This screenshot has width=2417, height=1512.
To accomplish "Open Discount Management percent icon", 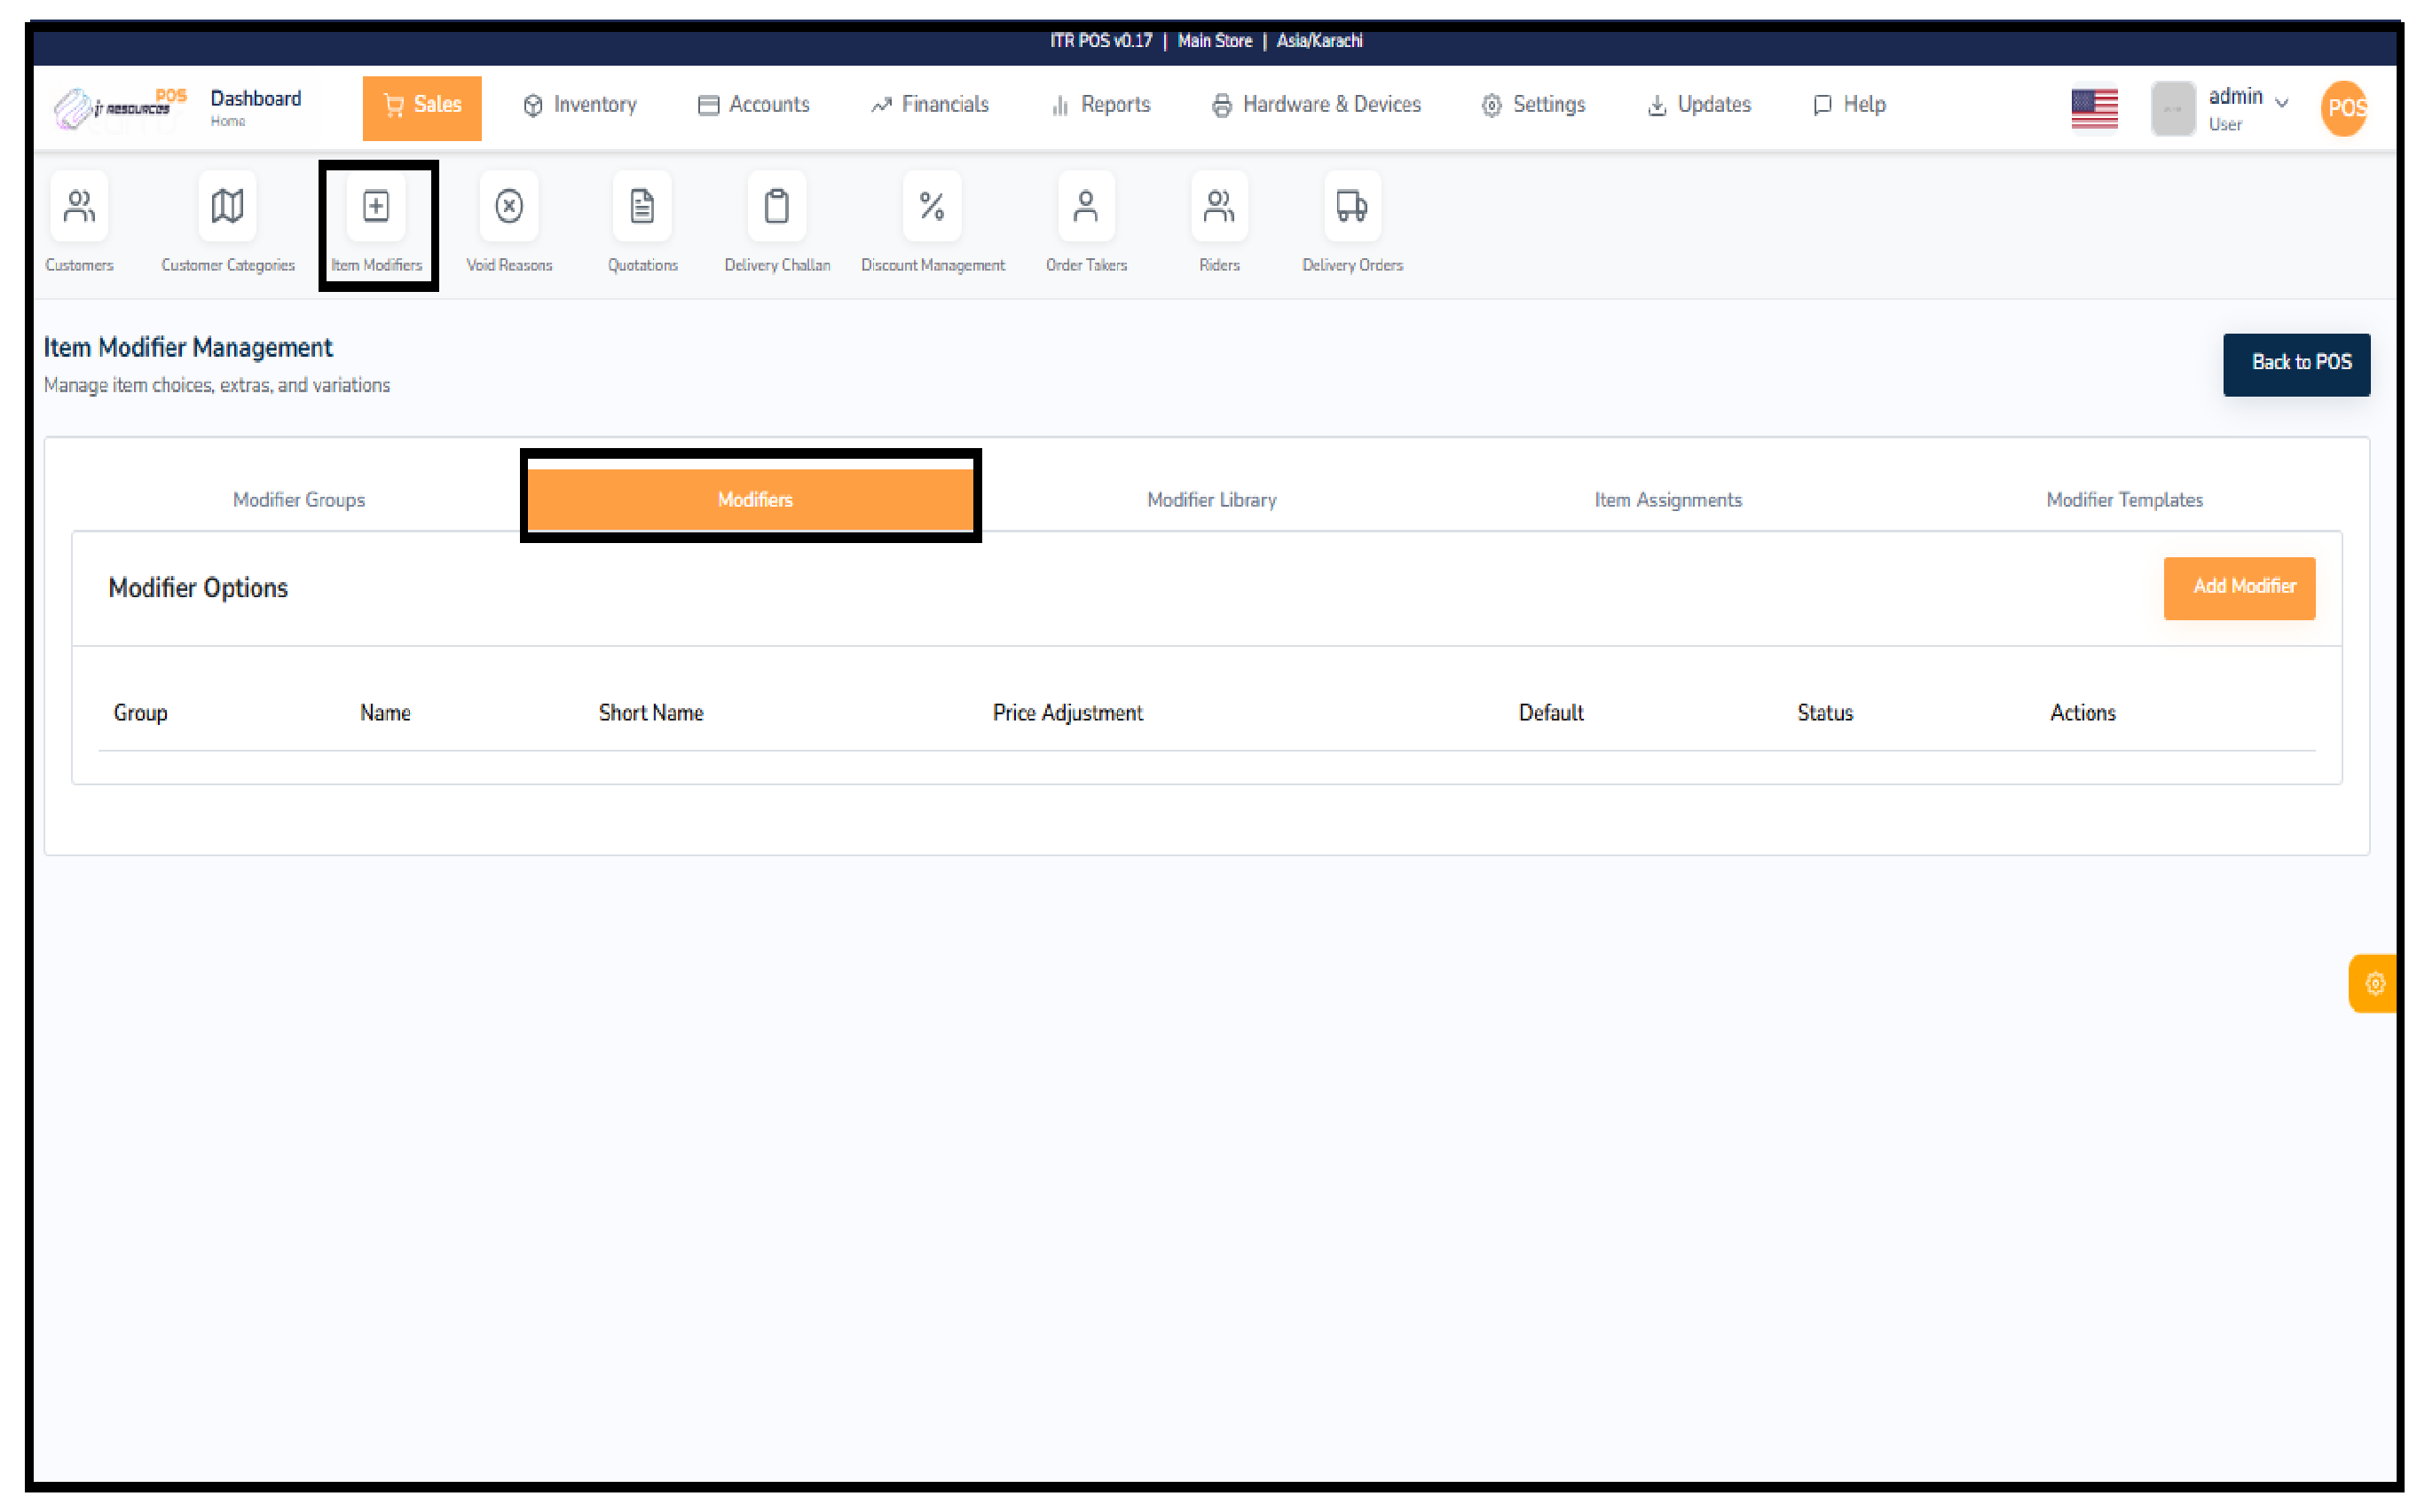I will pos(932,207).
